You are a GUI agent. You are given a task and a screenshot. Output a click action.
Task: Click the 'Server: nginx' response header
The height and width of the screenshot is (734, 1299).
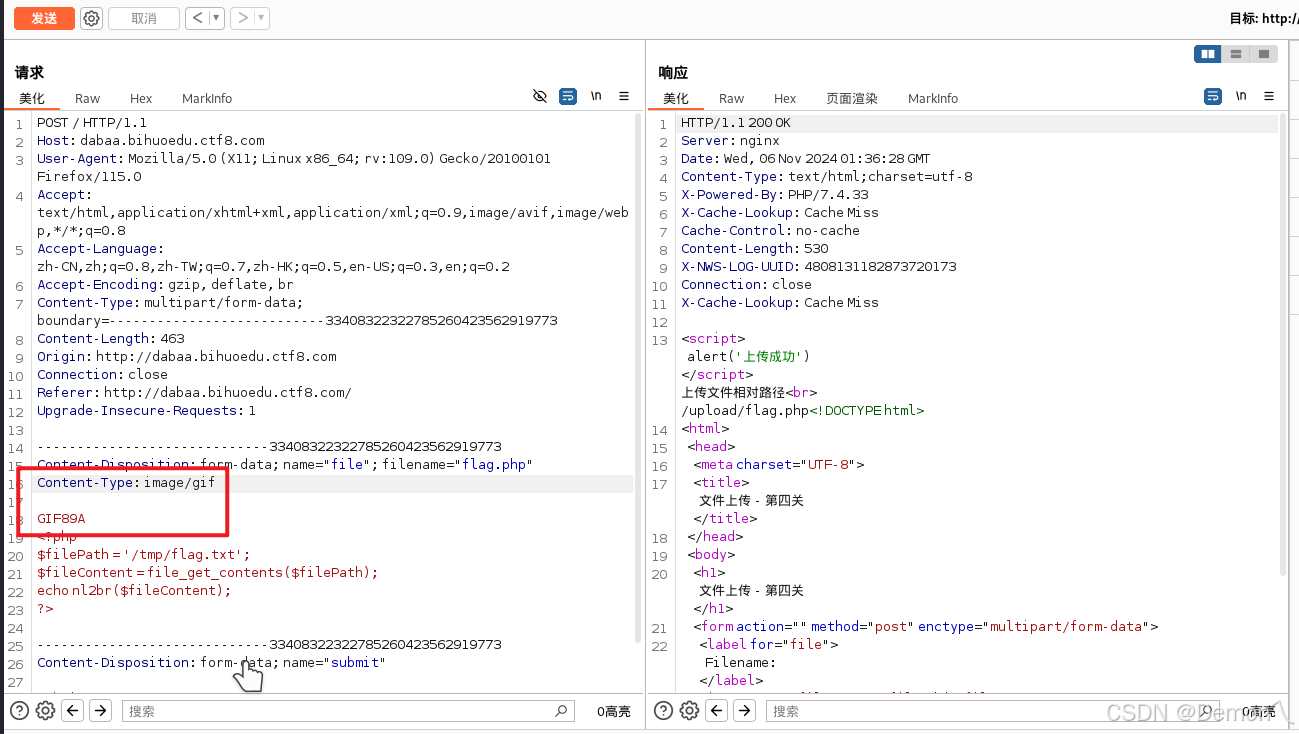tap(730, 141)
